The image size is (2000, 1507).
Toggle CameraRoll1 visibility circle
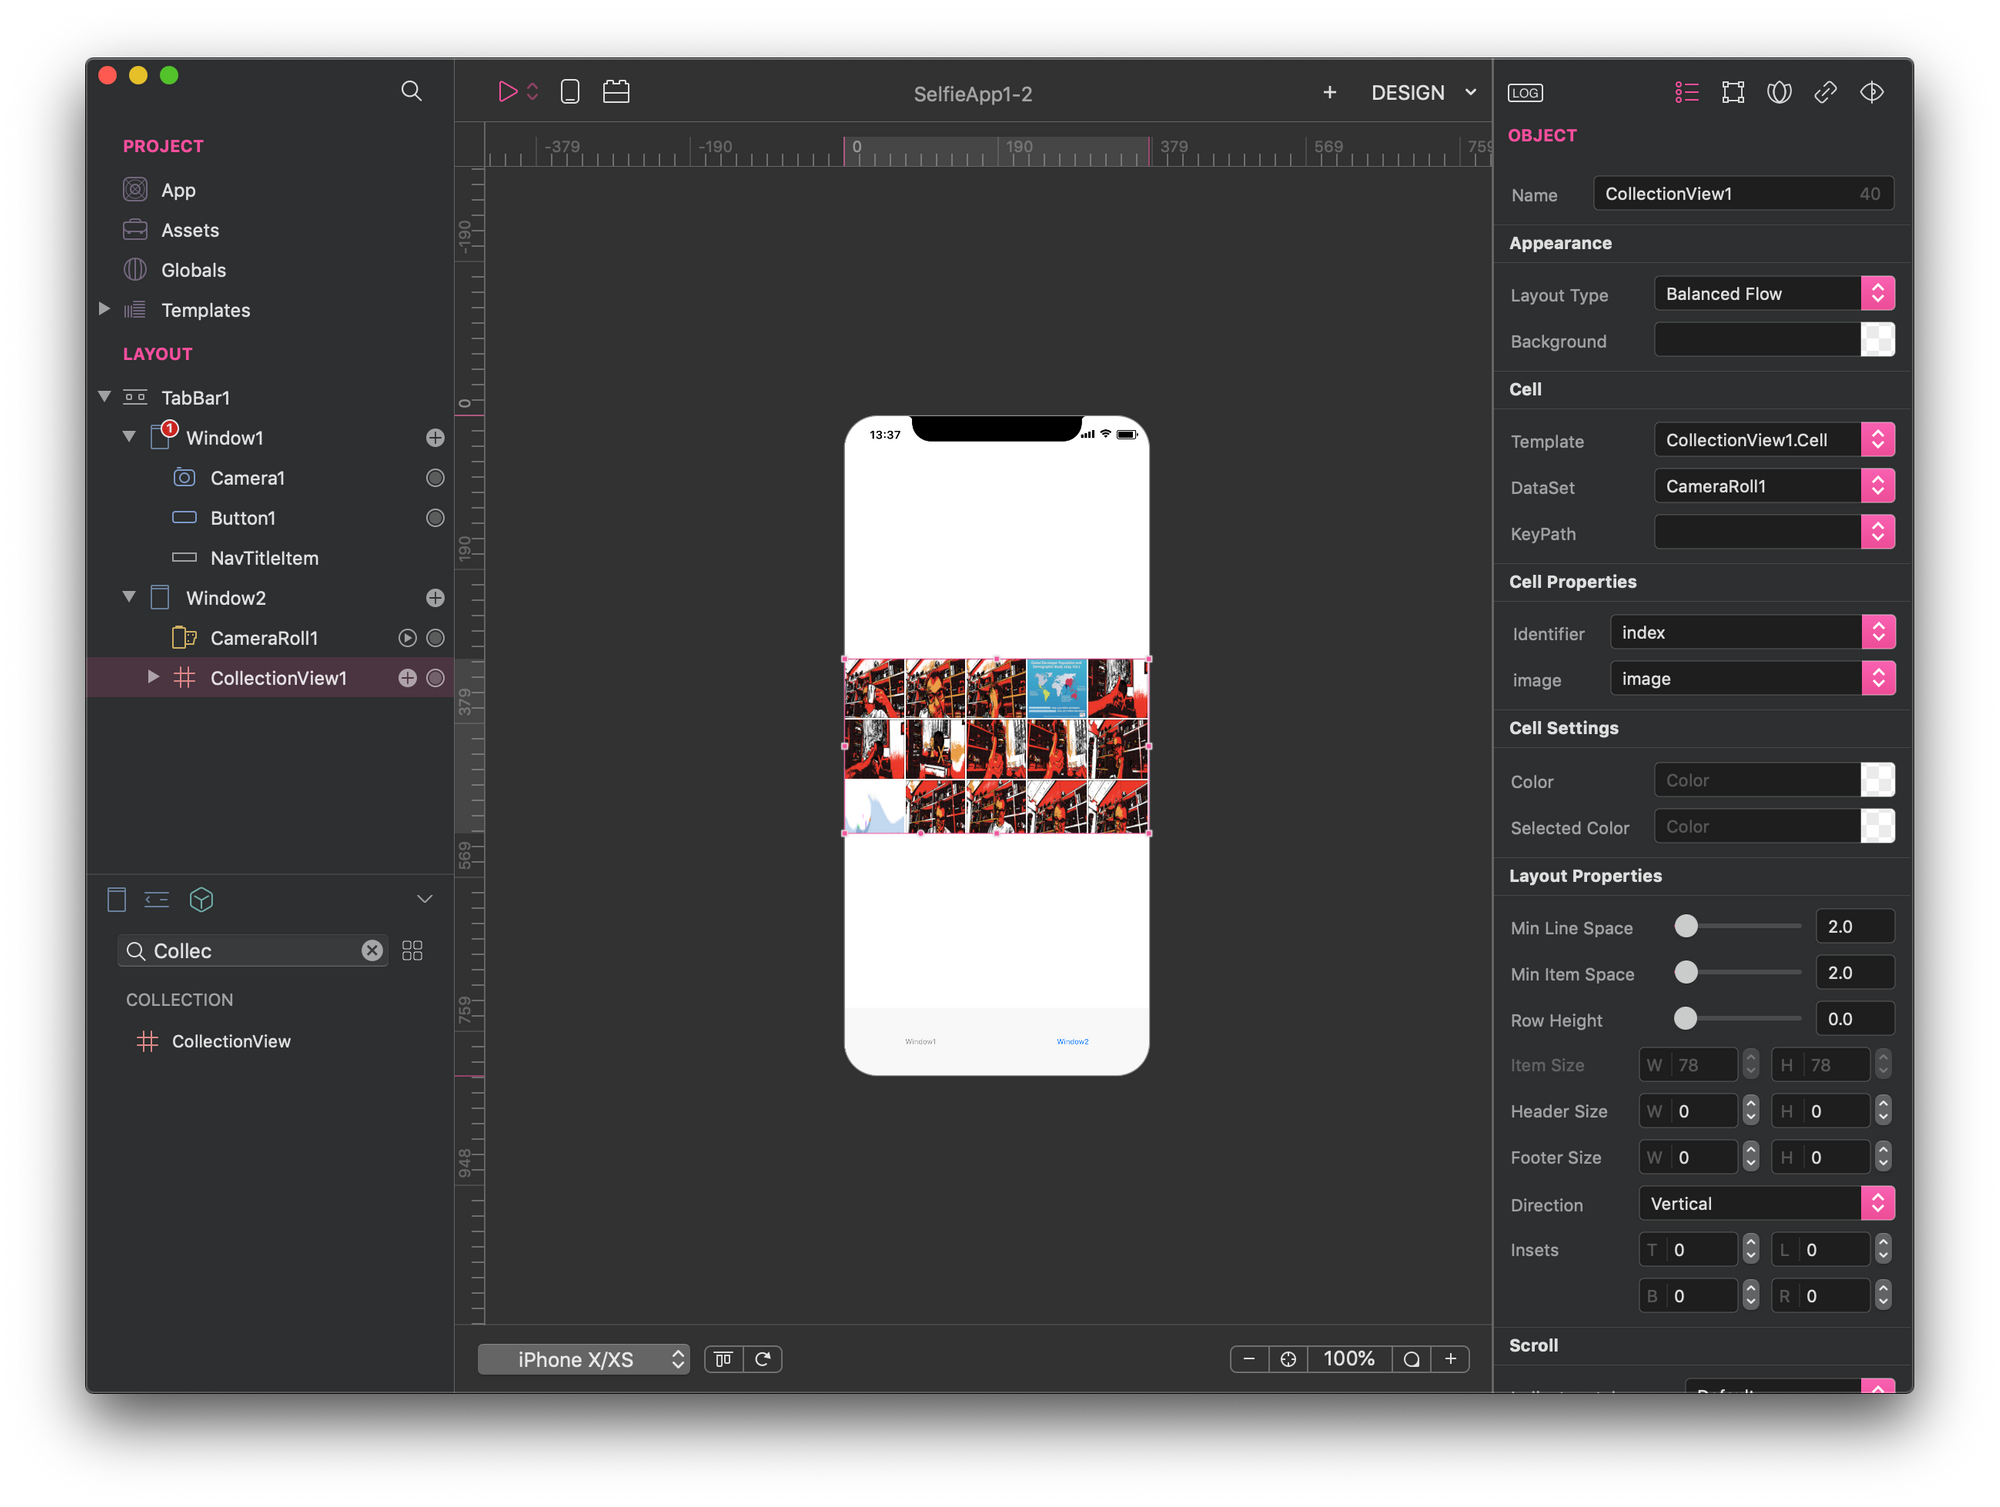click(x=435, y=638)
